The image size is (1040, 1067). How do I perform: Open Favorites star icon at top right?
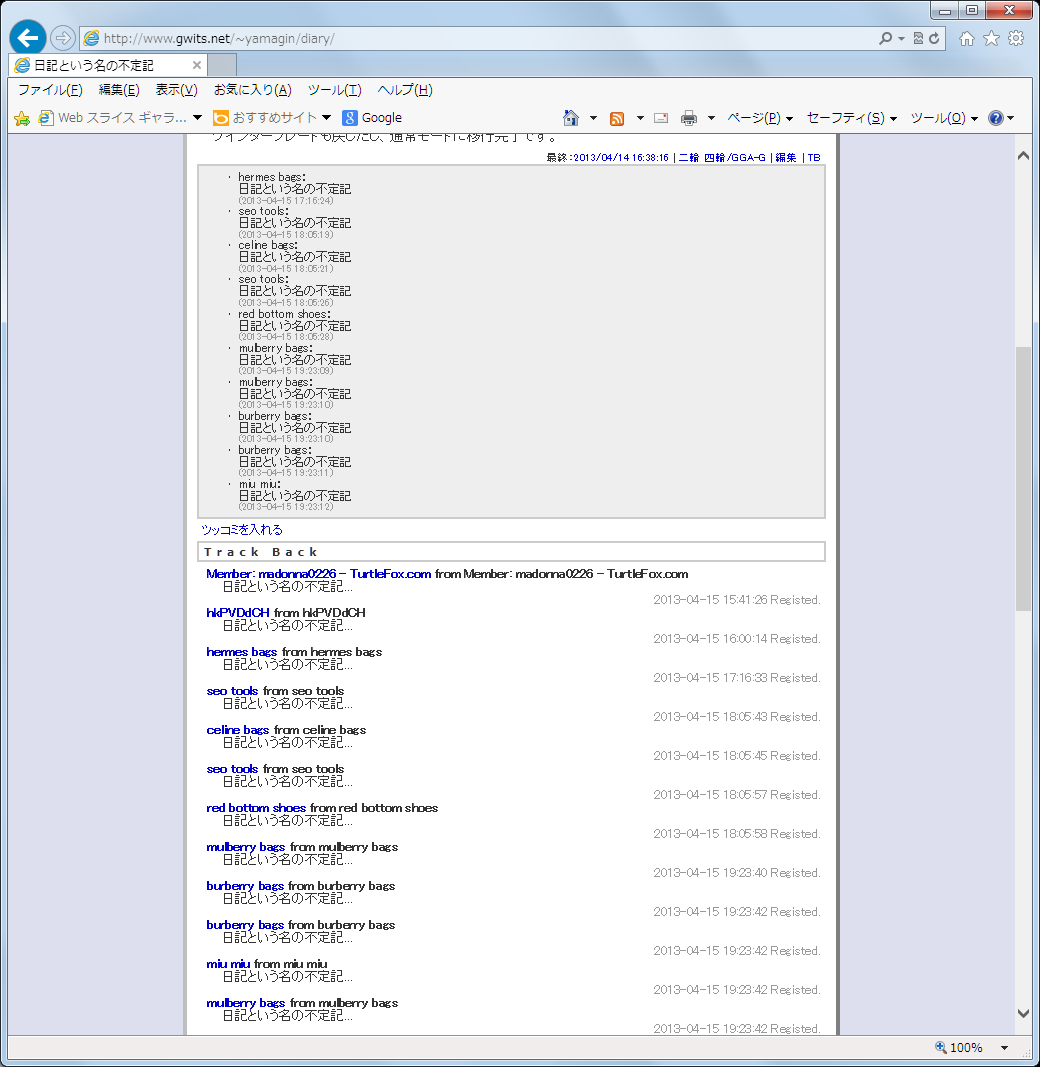click(x=991, y=38)
